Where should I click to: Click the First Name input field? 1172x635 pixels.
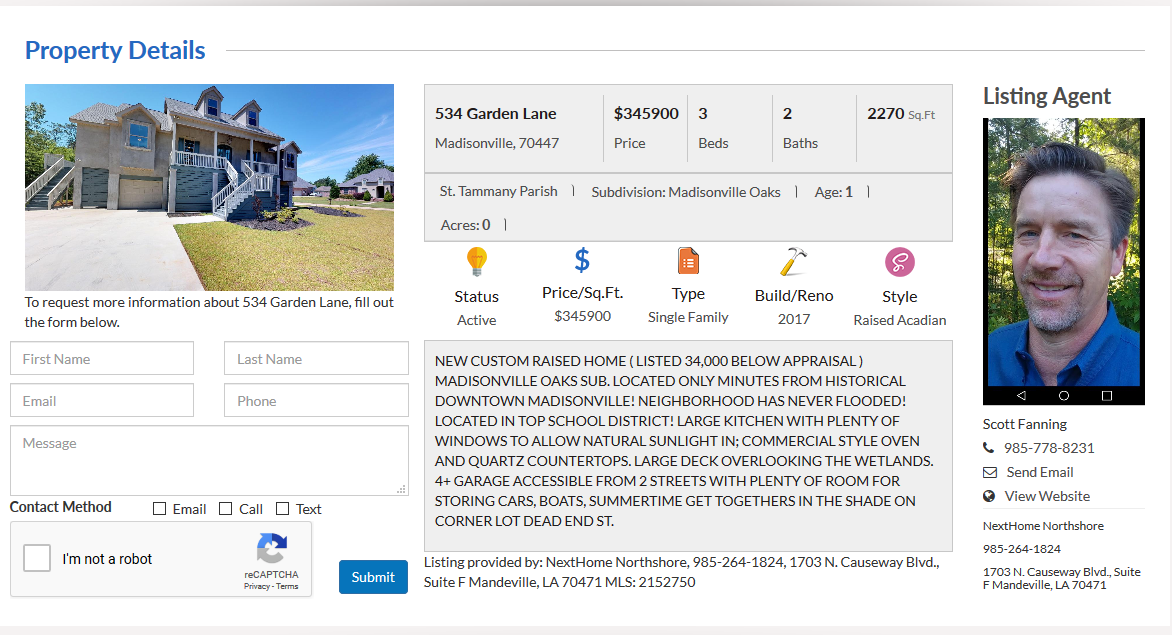click(x=102, y=359)
